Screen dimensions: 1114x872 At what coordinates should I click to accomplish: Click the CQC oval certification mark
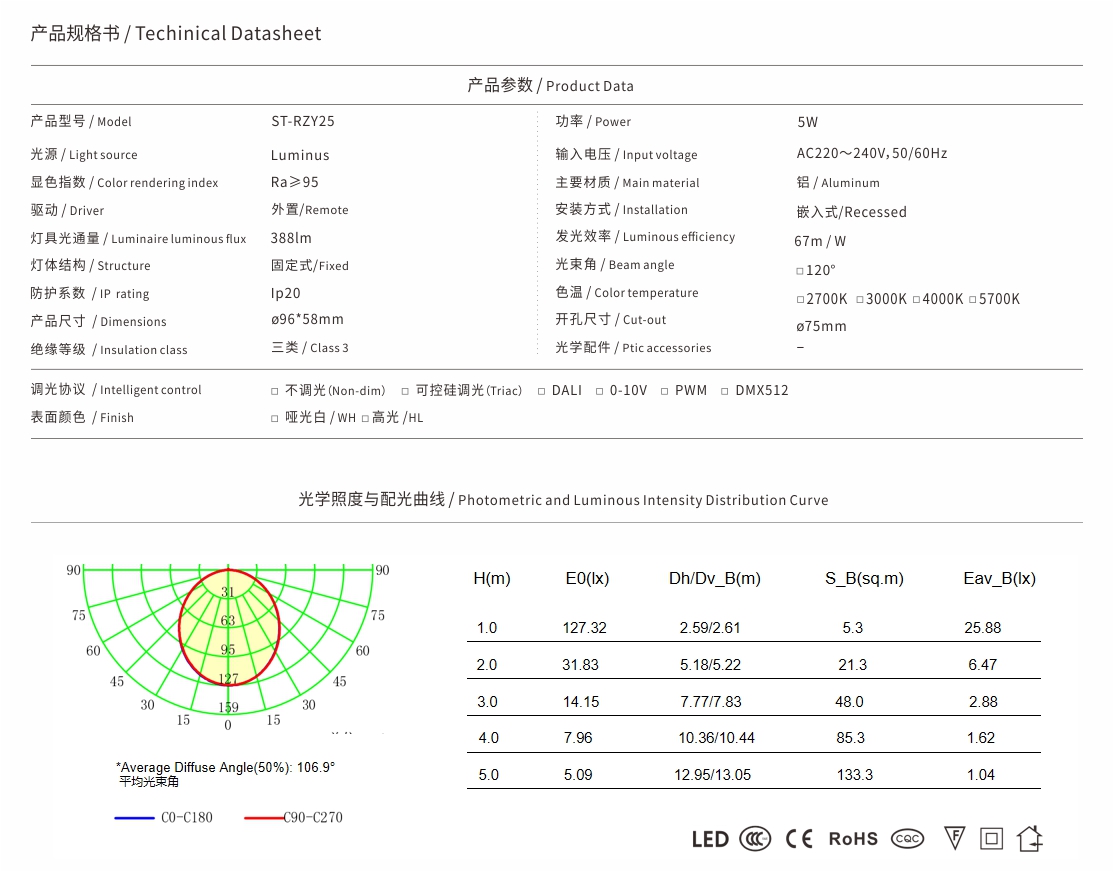coord(908,839)
